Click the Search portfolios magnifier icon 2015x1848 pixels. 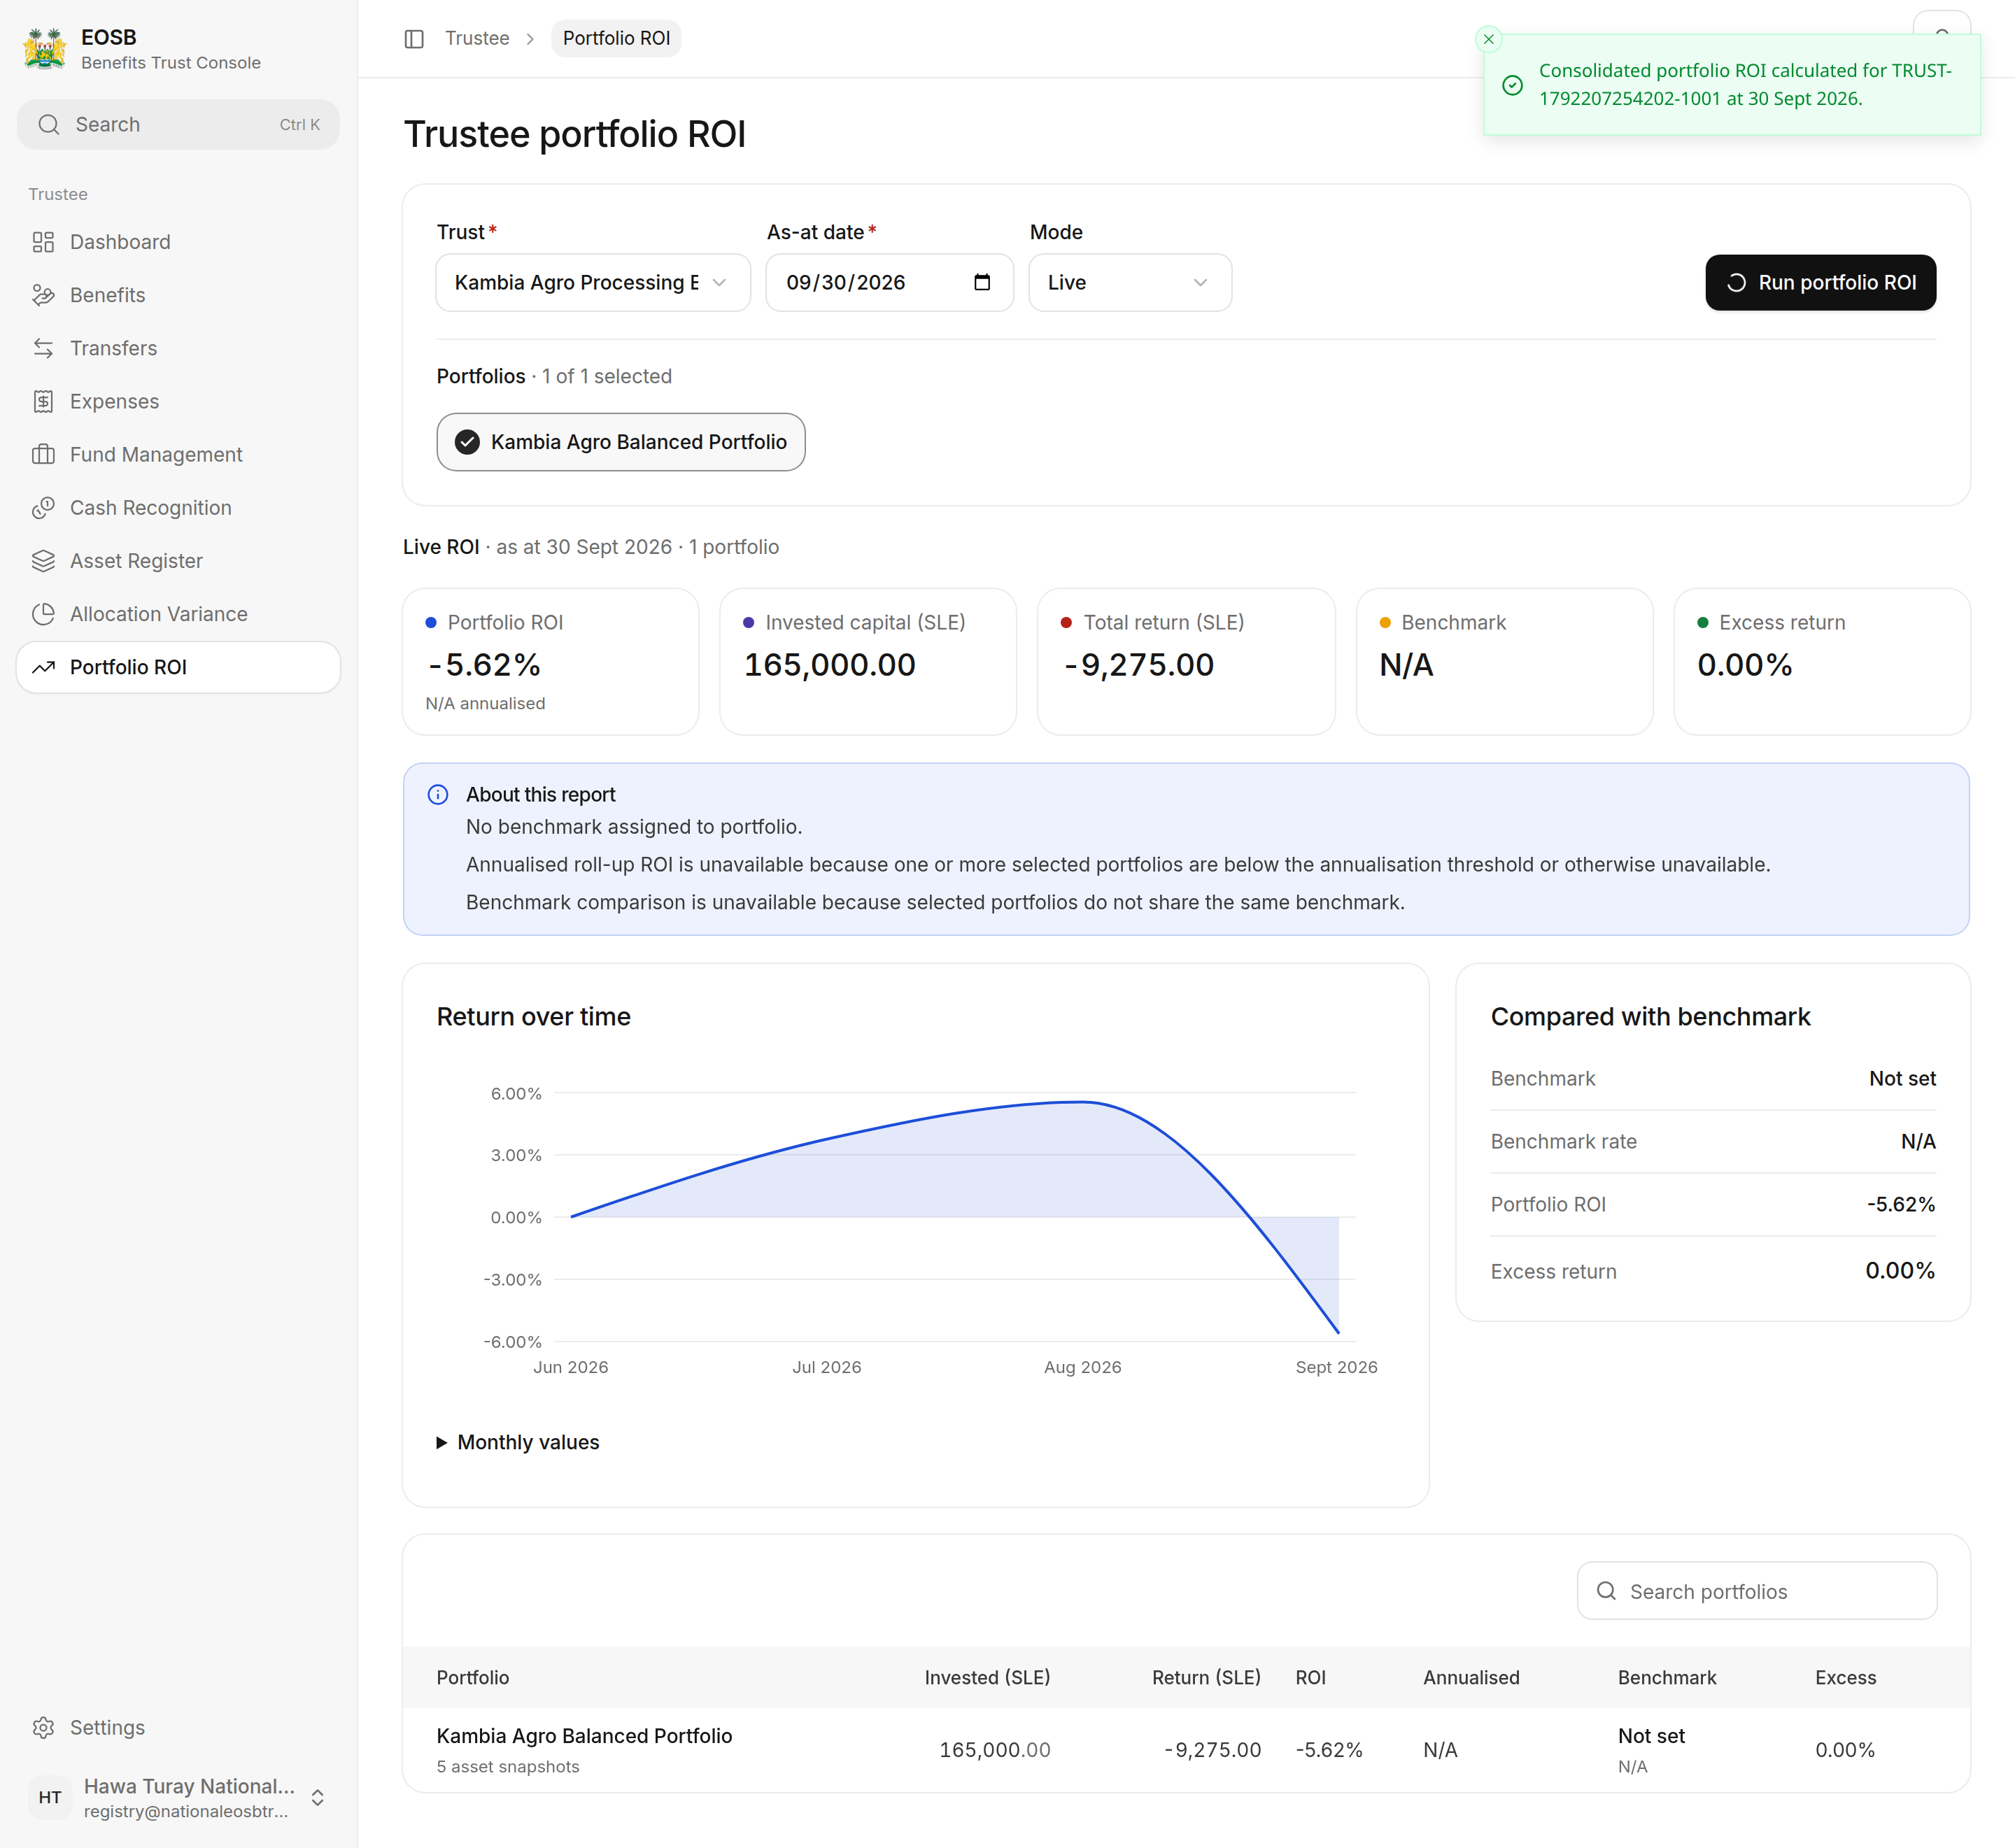tap(1606, 1591)
